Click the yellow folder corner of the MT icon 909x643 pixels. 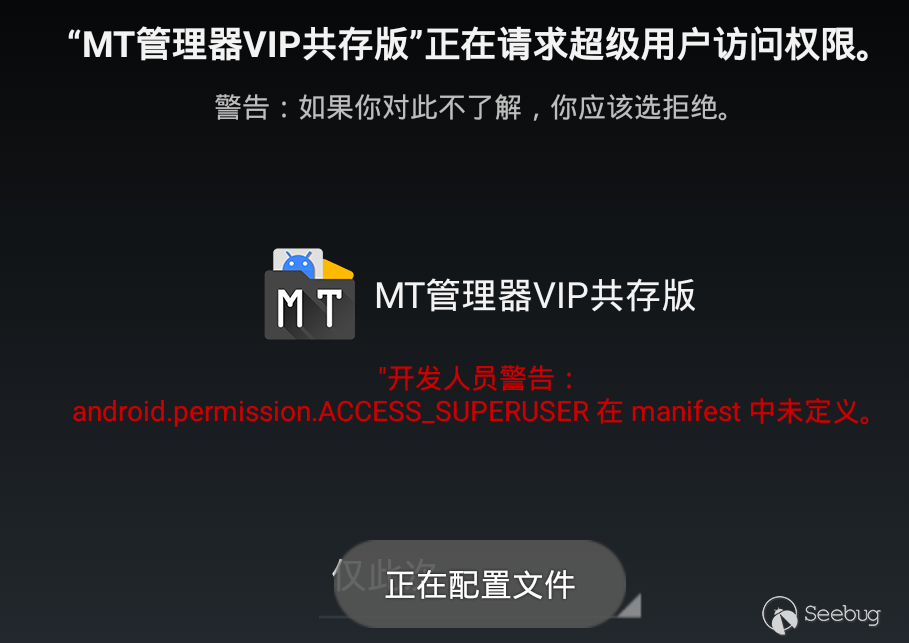[x=339, y=270]
